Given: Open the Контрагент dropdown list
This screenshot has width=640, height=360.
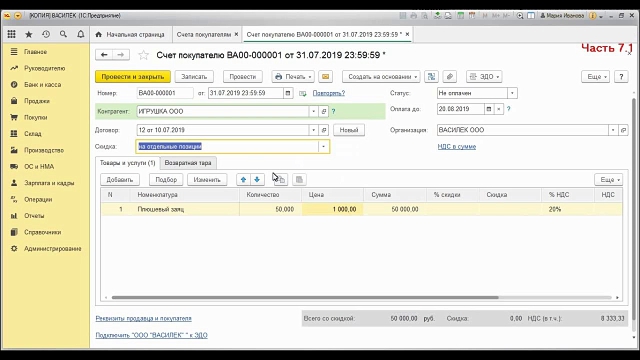Looking at the screenshot, I should click(313, 111).
